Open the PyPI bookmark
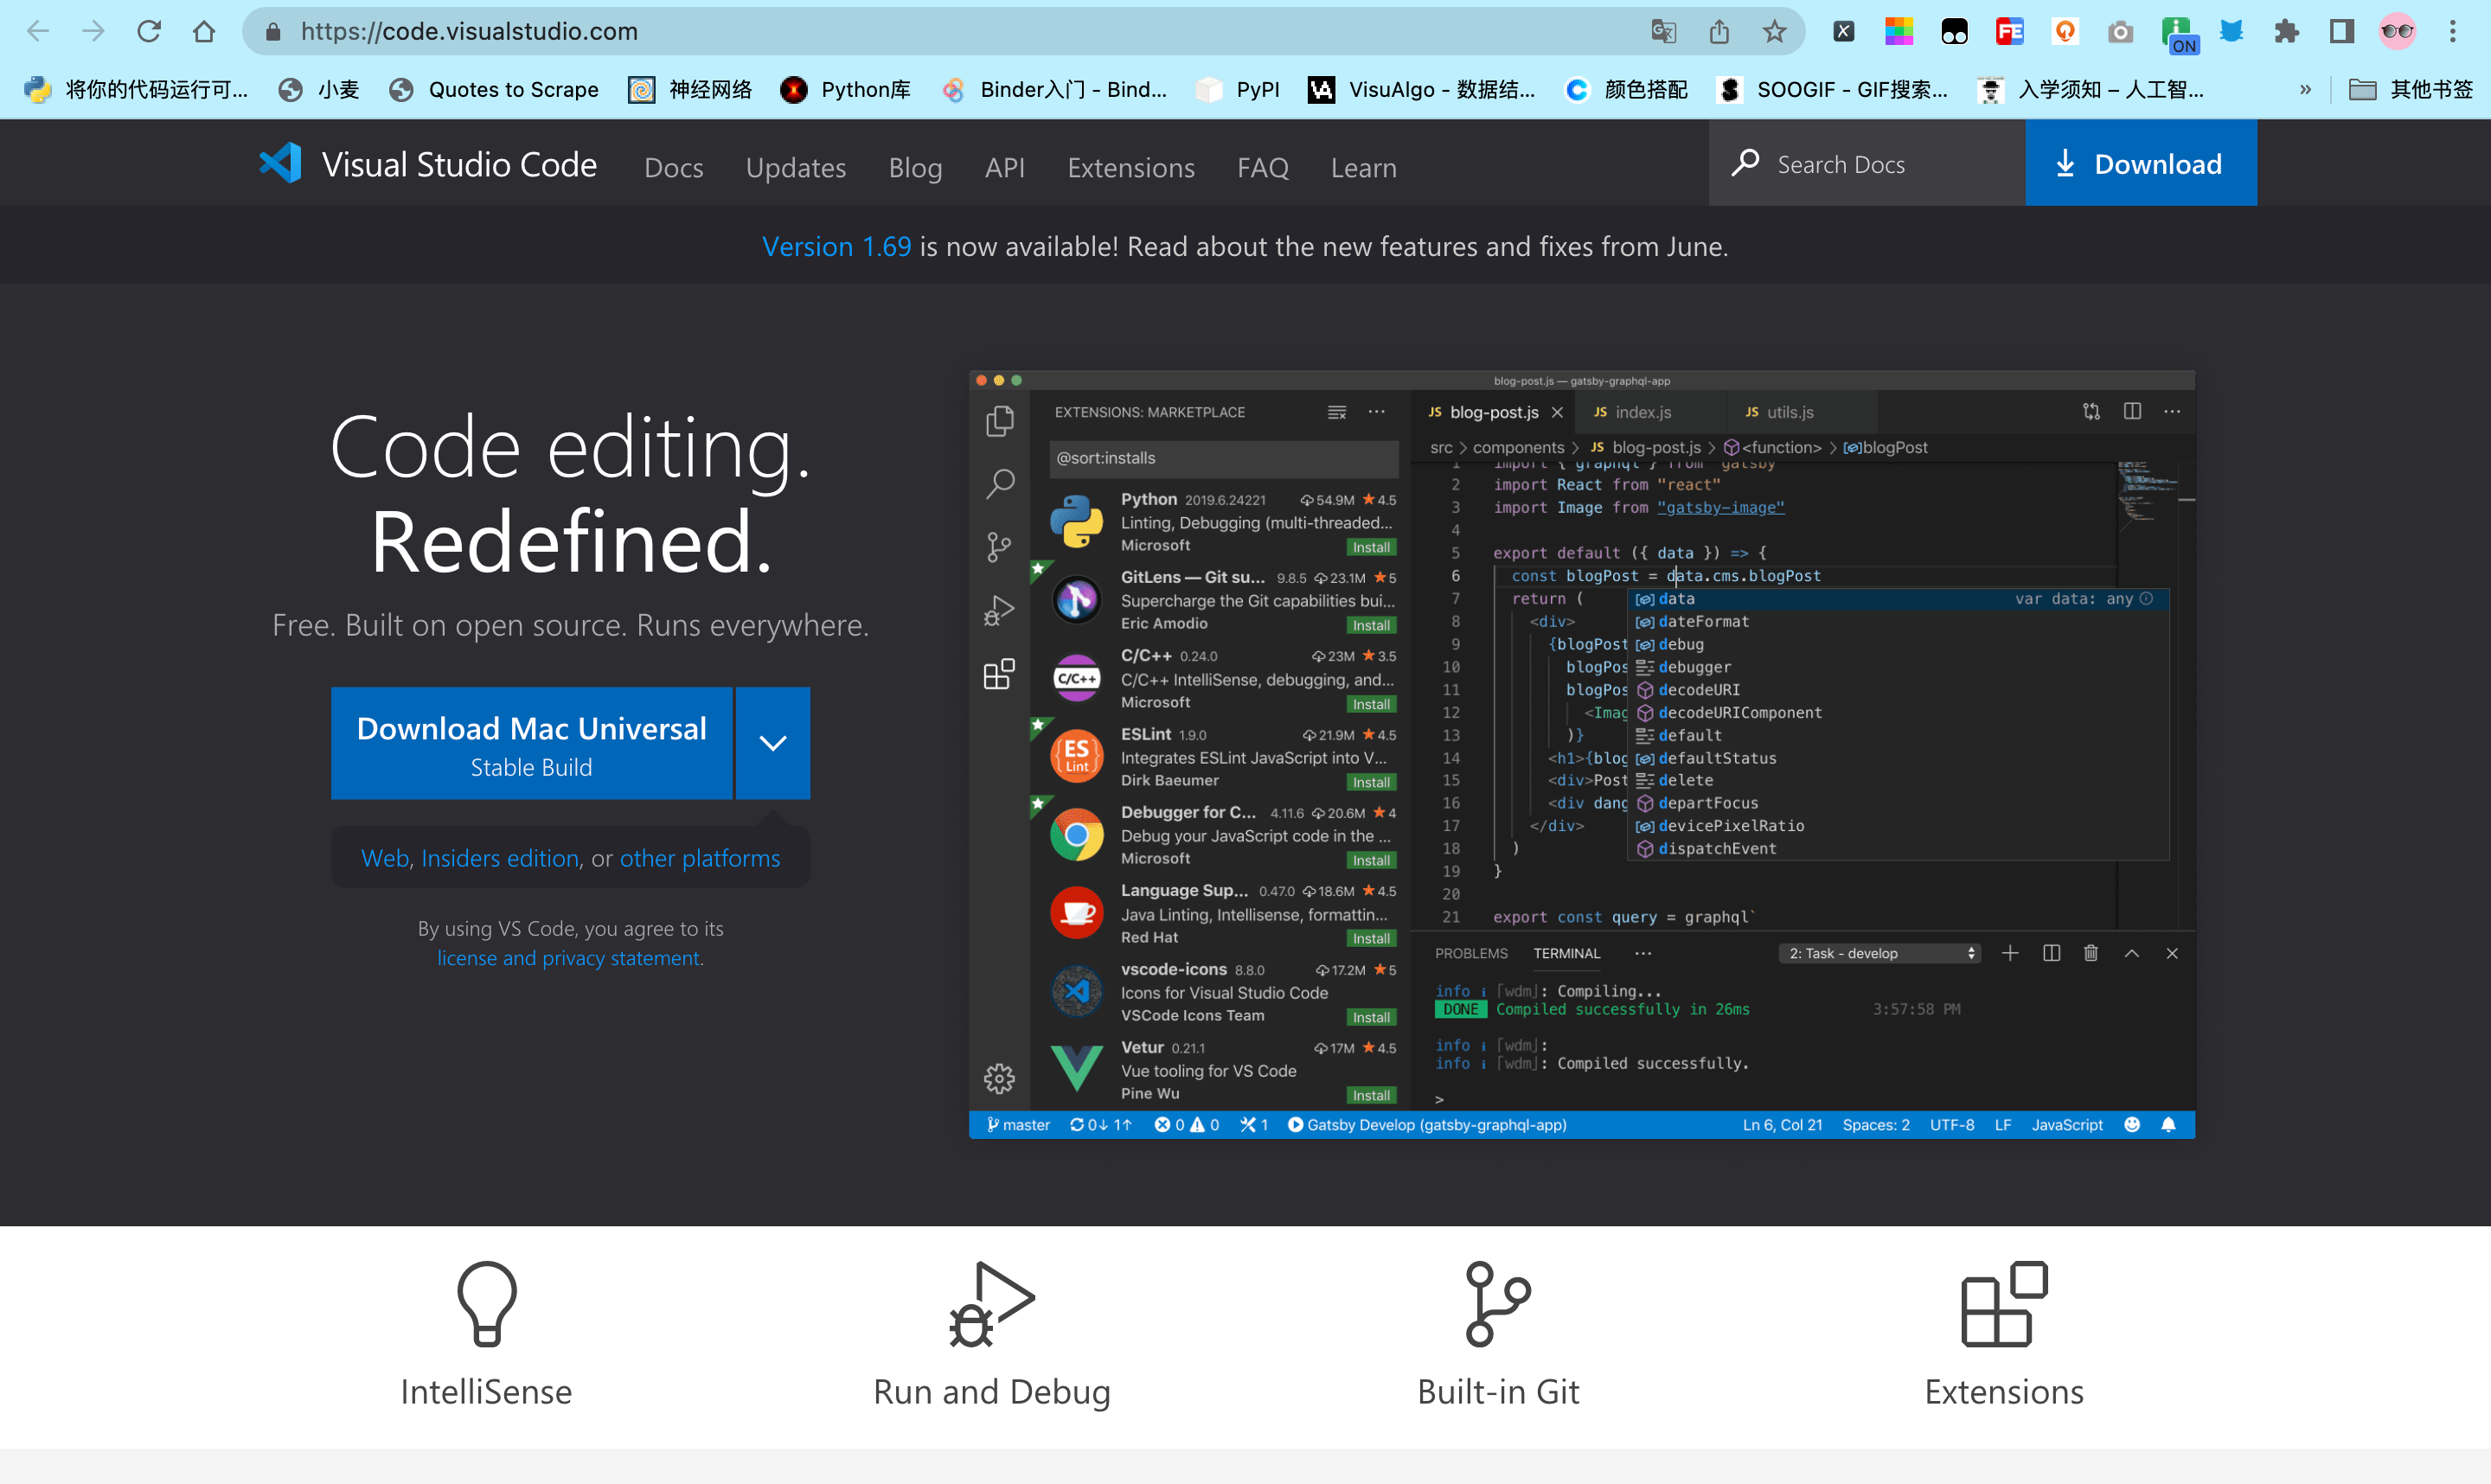Screen dimensions: 2491x1484 click(1238, 90)
